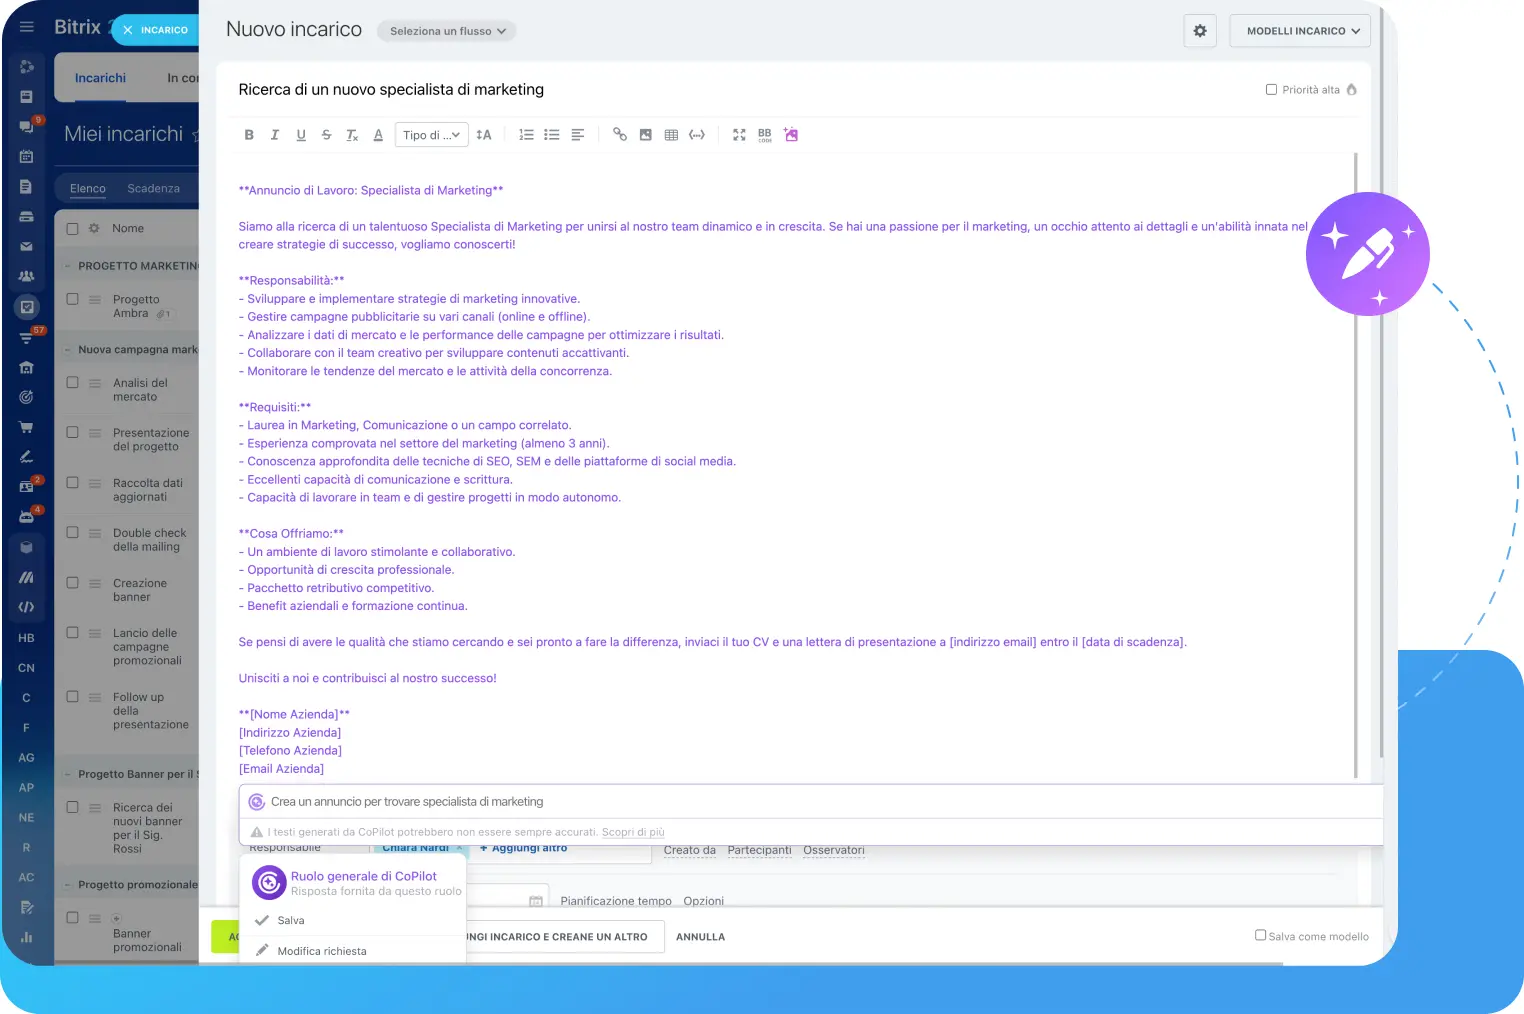Select Modifica richiesta in the CoPilot menu
The image size is (1524, 1014).
click(x=321, y=951)
